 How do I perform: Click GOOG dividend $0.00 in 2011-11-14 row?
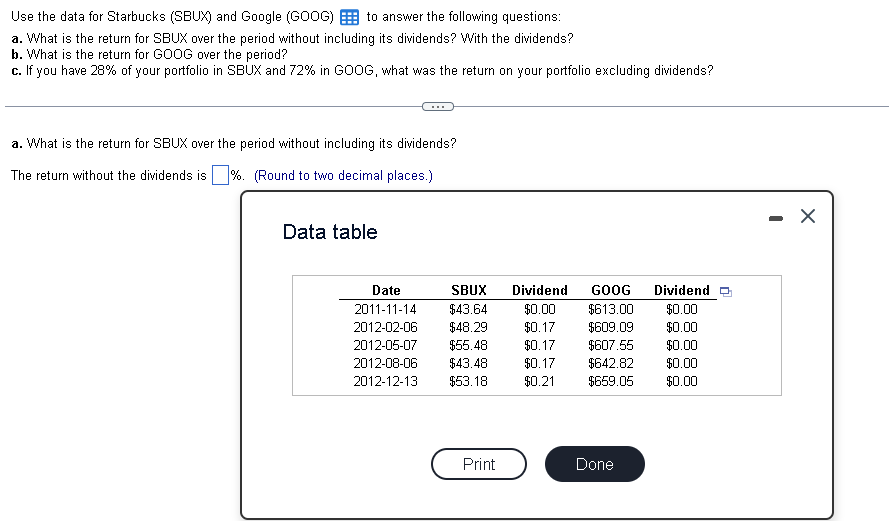coord(681,310)
